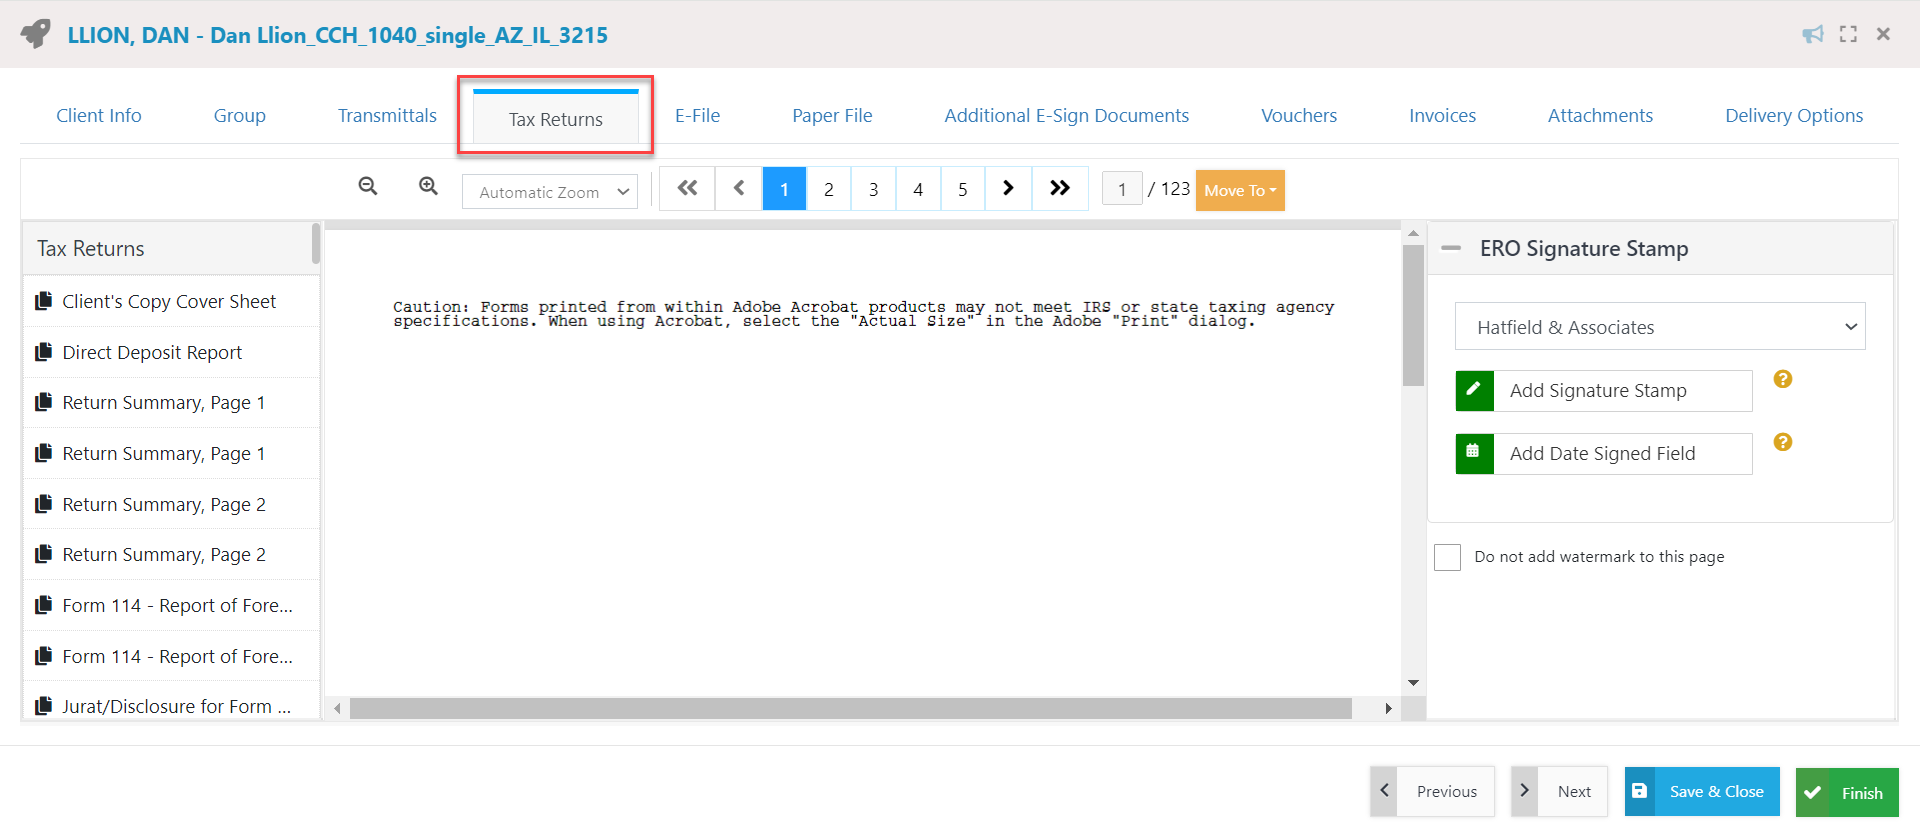Switch to the Vouchers tab
The image size is (1920, 839).
coord(1298,116)
